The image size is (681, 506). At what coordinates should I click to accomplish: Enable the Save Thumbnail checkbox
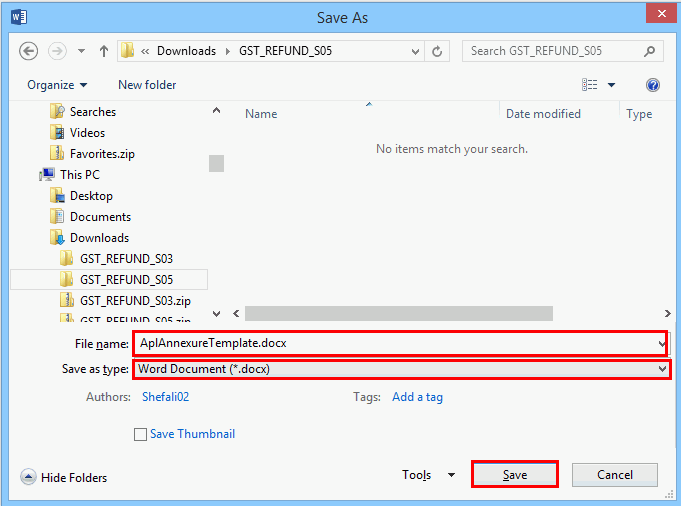click(140, 434)
